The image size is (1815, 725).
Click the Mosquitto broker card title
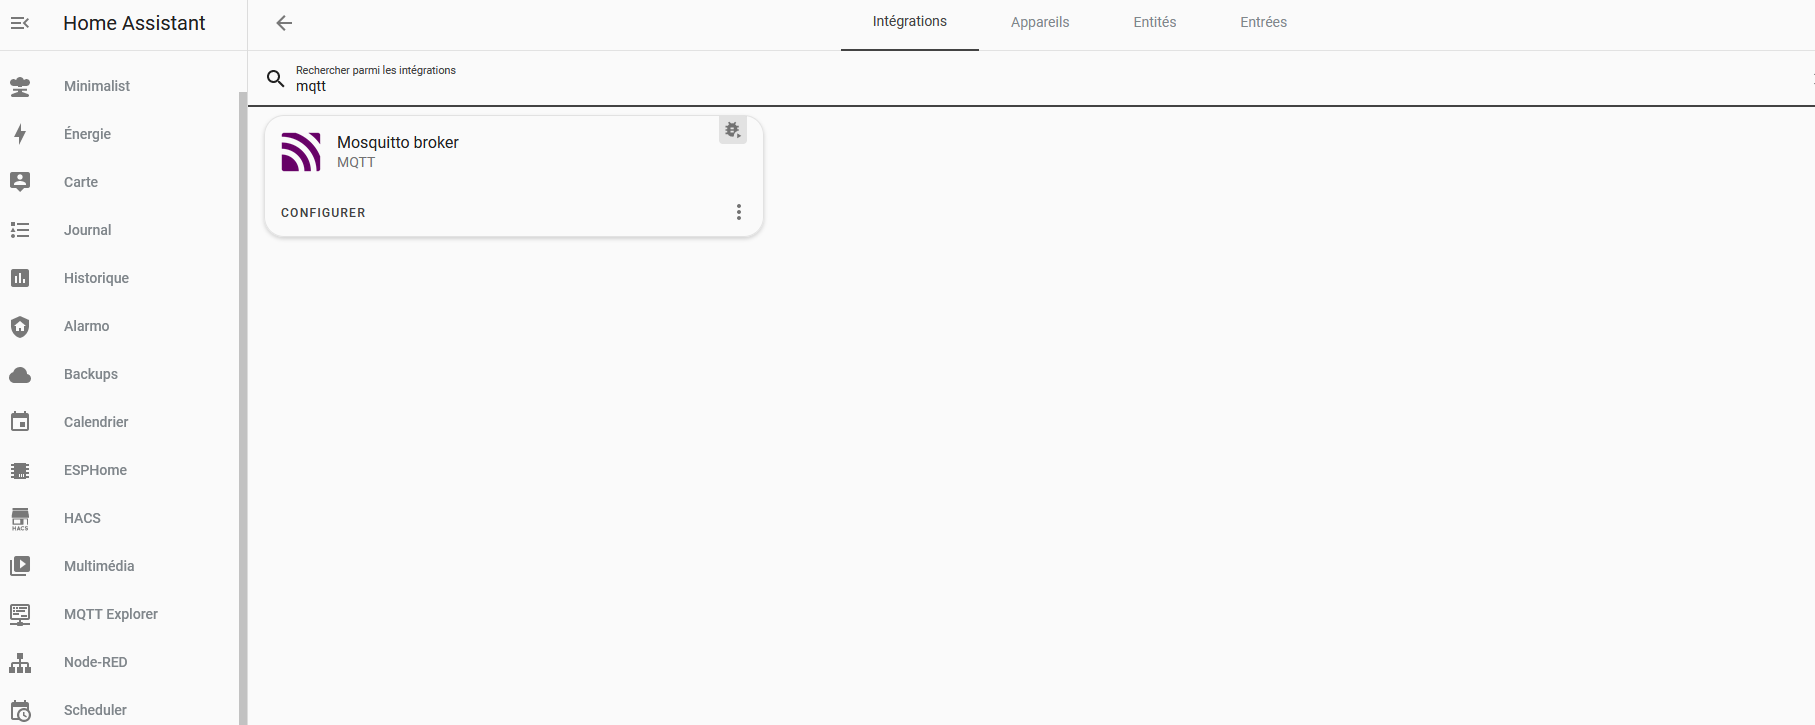(x=398, y=143)
